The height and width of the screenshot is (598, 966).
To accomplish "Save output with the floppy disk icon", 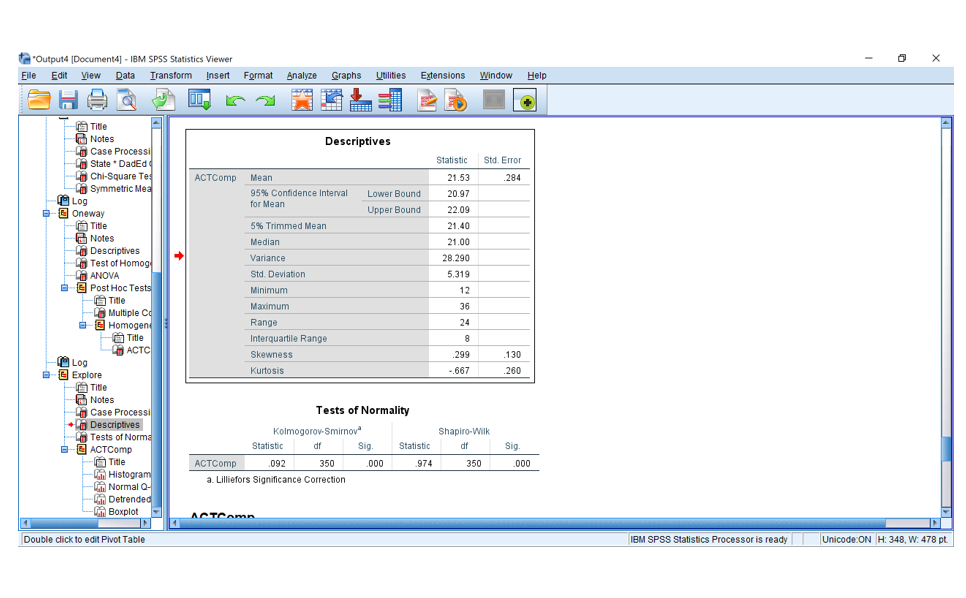I will click(68, 100).
